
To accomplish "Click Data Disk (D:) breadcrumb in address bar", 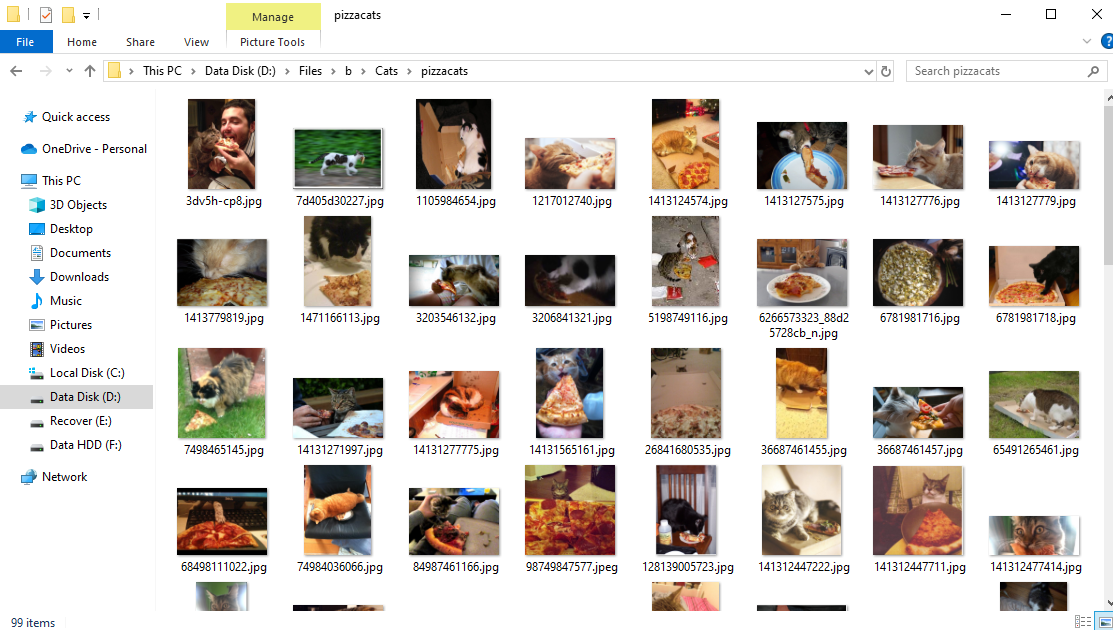I will click(x=240, y=71).
